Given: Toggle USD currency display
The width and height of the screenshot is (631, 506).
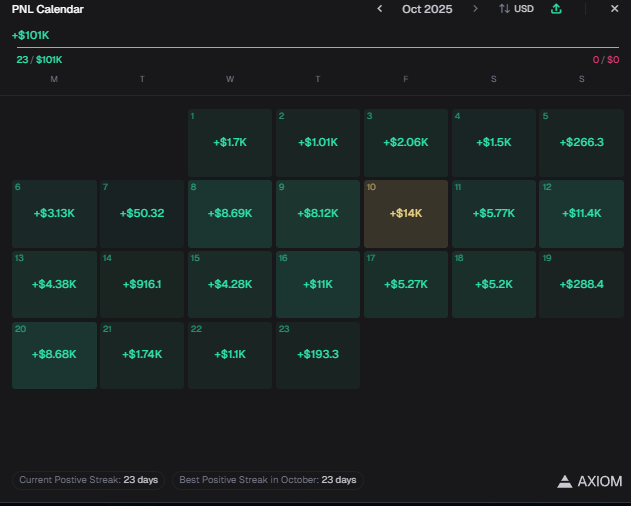Looking at the screenshot, I should point(516,9).
